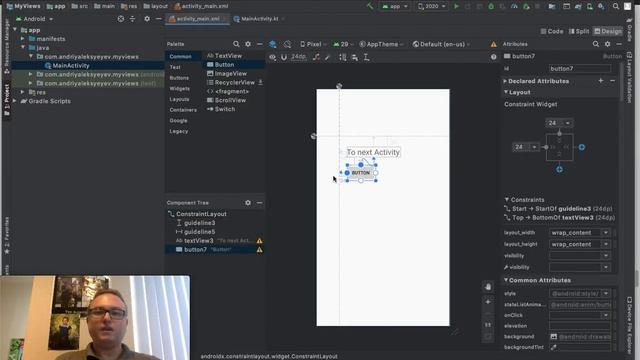Select Text category in Palette

(175, 67)
